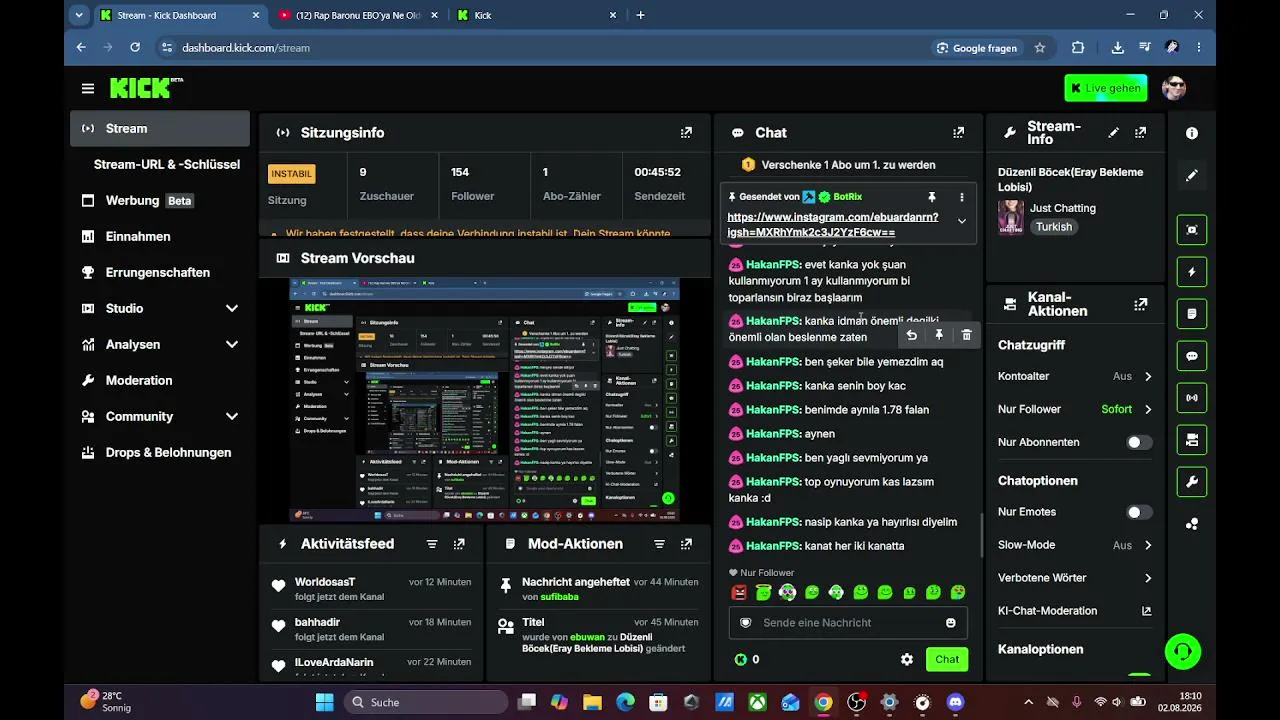Viewport: 1280px width, 720px height.
Task: Filter the Mod-Aktionen list
Action: coord(659,544)
